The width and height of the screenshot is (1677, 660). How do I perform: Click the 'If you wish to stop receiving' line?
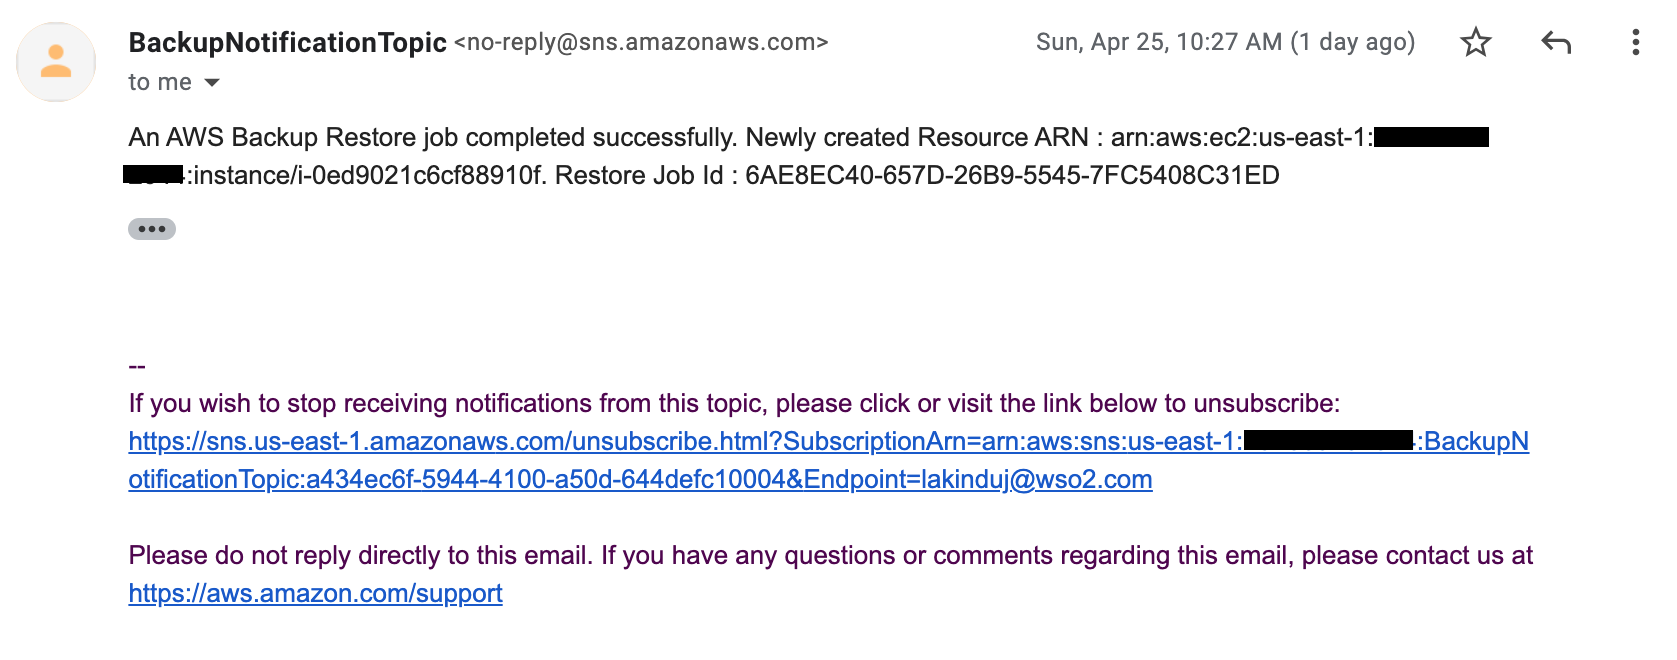[734, 403]
